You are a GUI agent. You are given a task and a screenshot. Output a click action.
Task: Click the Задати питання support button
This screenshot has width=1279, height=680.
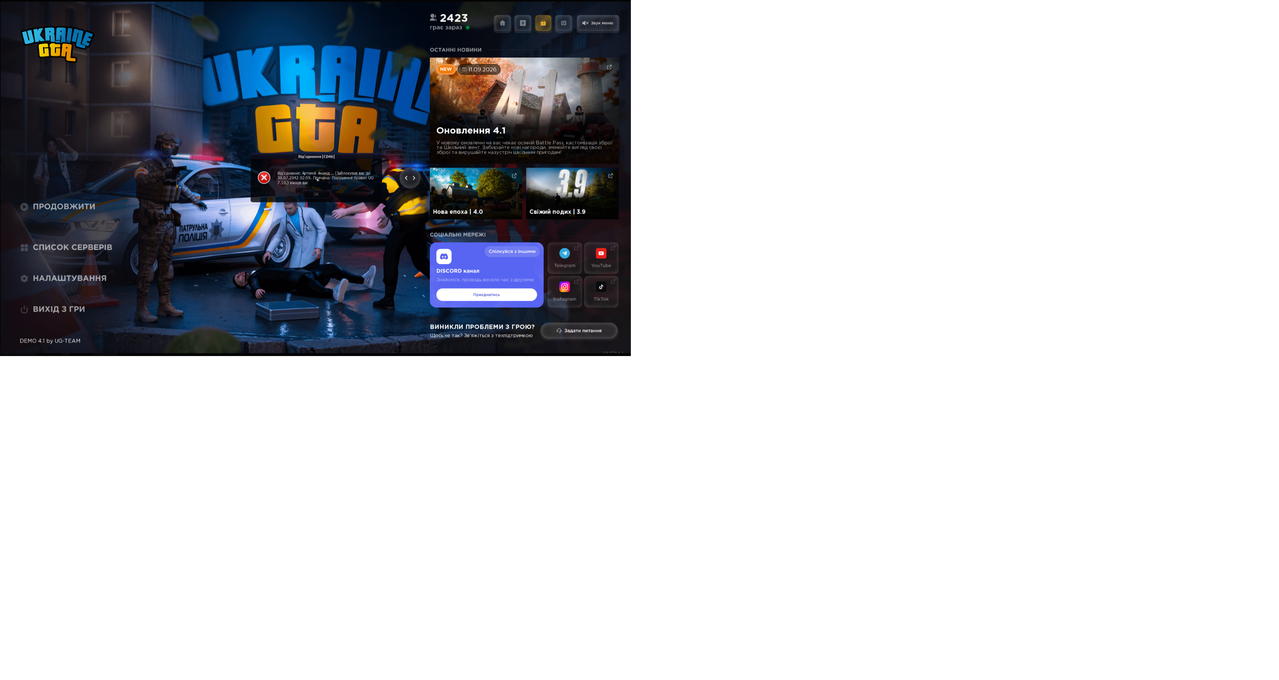coord(579,330)
